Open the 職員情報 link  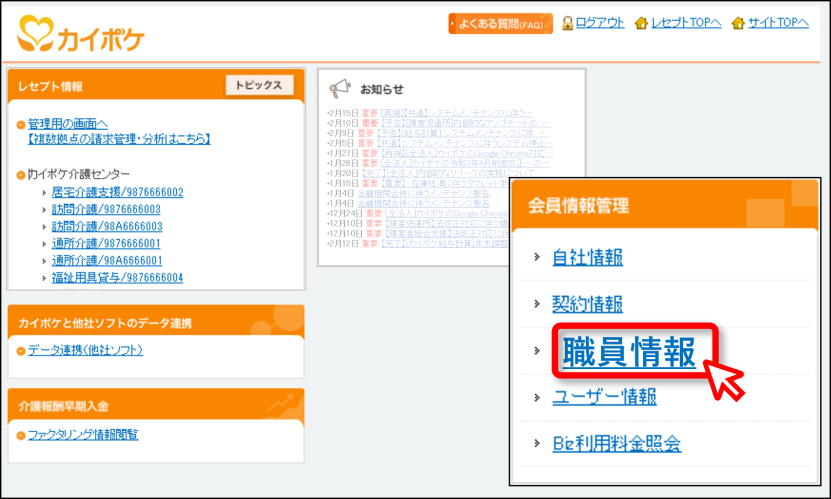(629, 352)
